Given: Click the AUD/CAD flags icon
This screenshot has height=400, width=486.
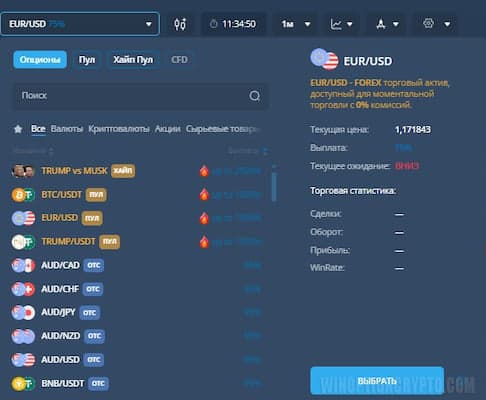Looking at the screenshot, I should (23, 266).
